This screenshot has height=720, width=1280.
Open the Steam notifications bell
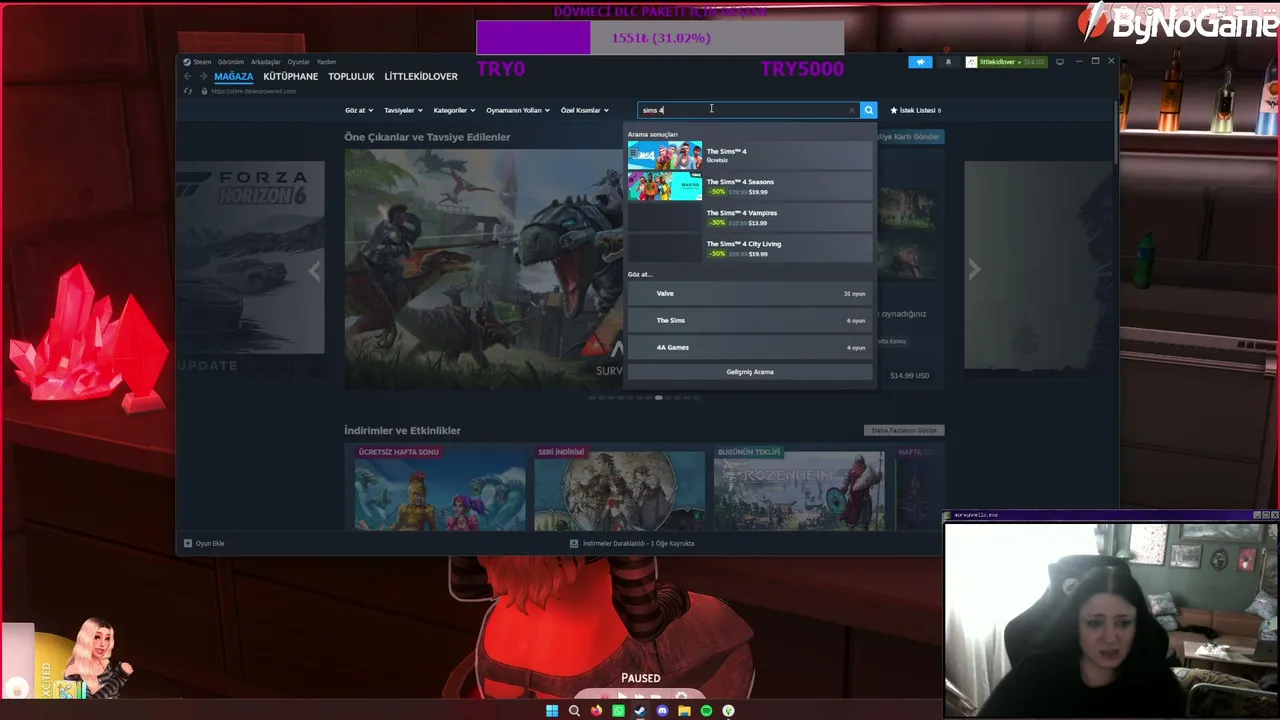point(948,62)
